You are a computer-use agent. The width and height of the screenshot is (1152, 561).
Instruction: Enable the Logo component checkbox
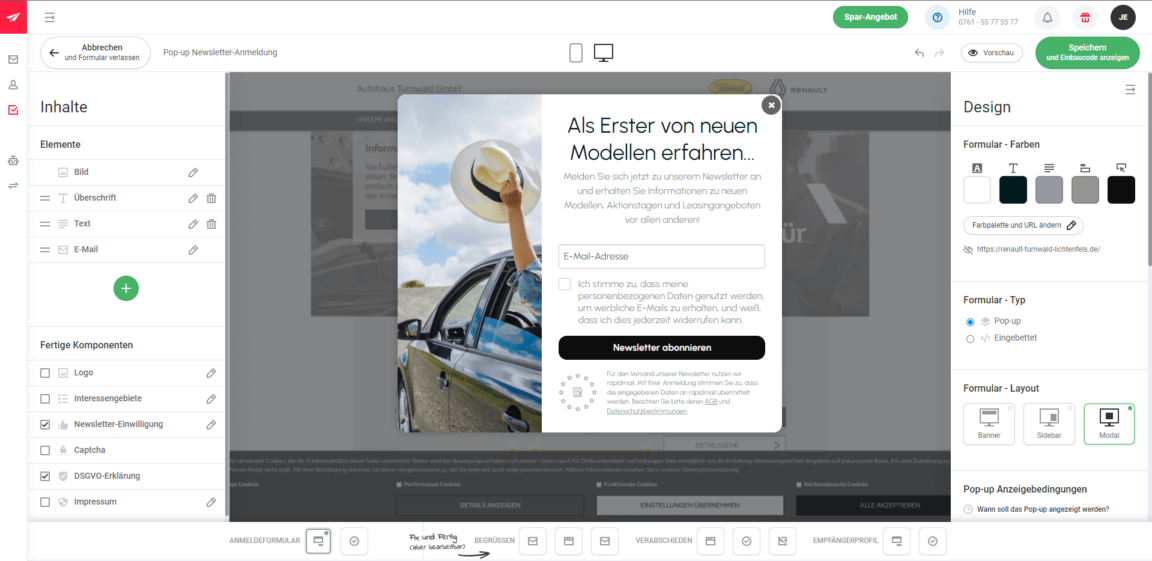point(45,373)
